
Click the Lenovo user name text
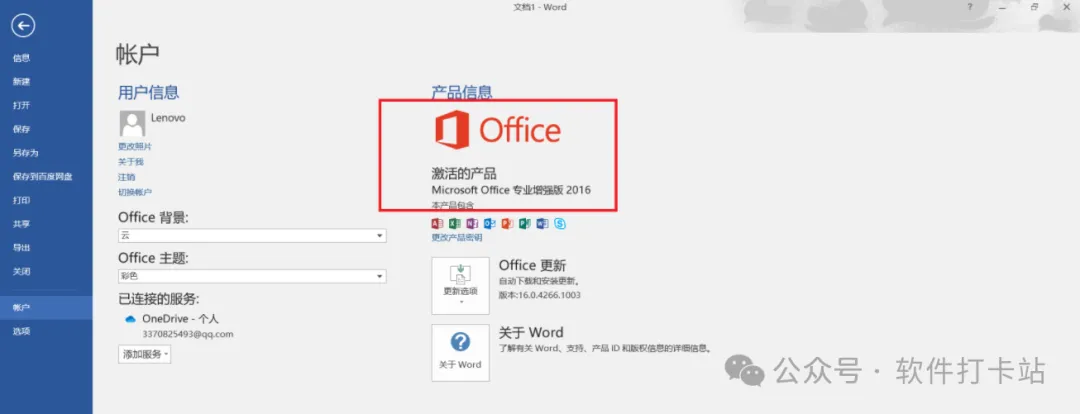(x=168, y=118)
